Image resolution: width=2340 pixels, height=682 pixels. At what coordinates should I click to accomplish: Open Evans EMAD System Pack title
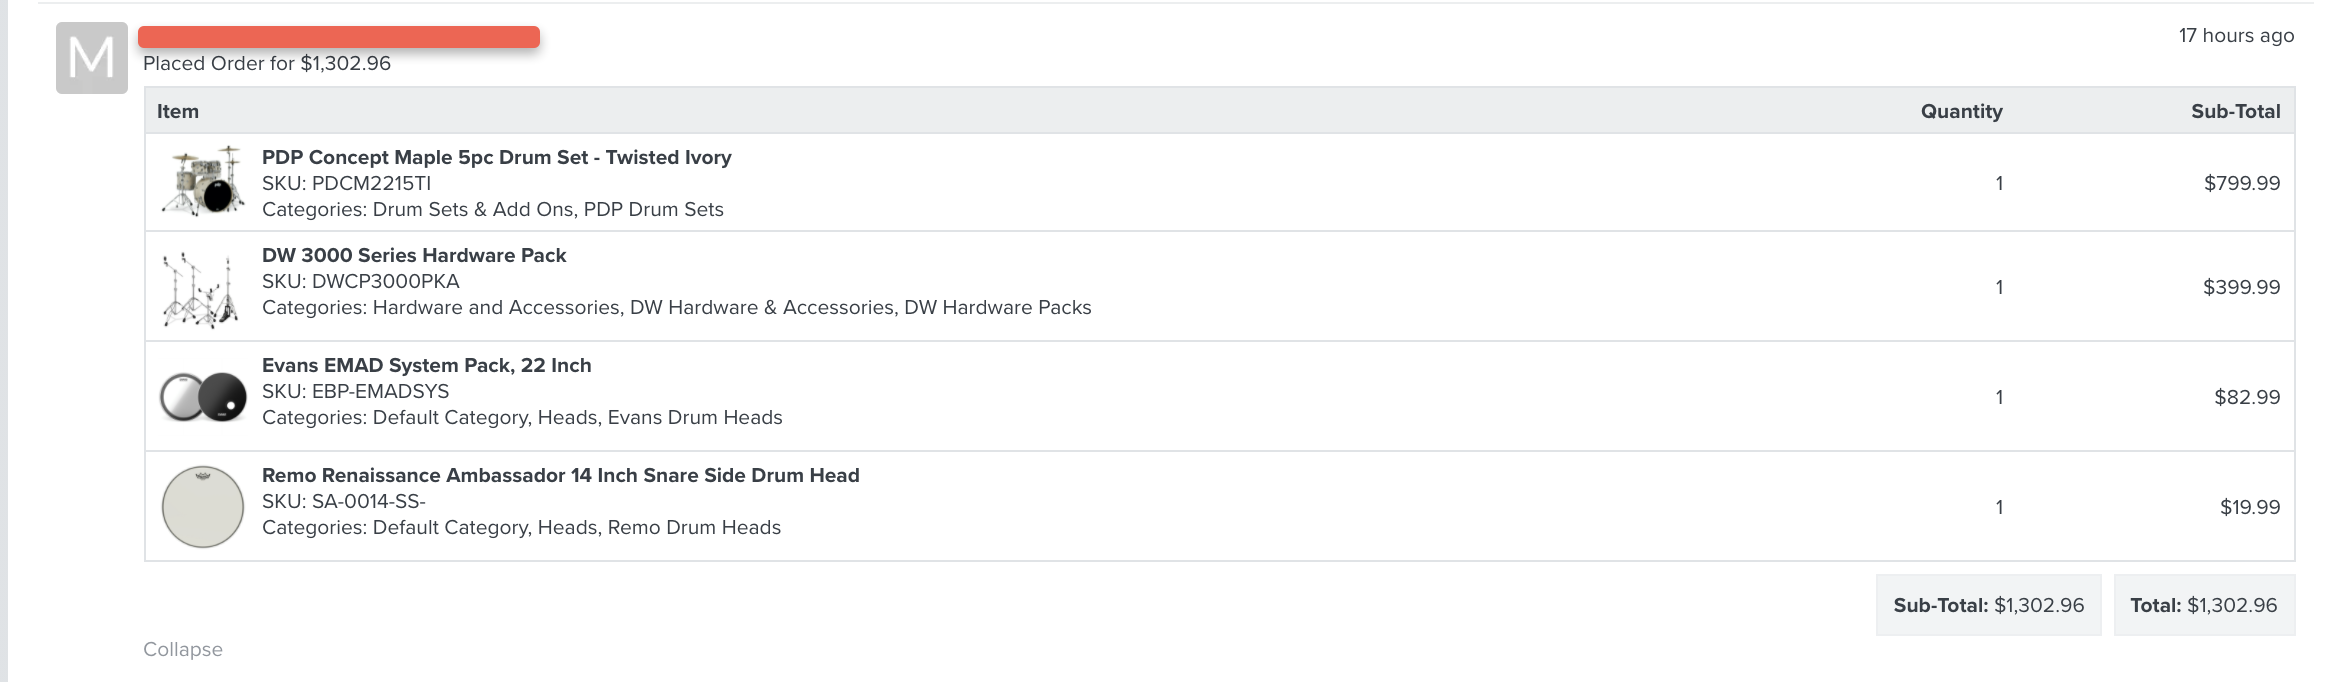point(427,365)
